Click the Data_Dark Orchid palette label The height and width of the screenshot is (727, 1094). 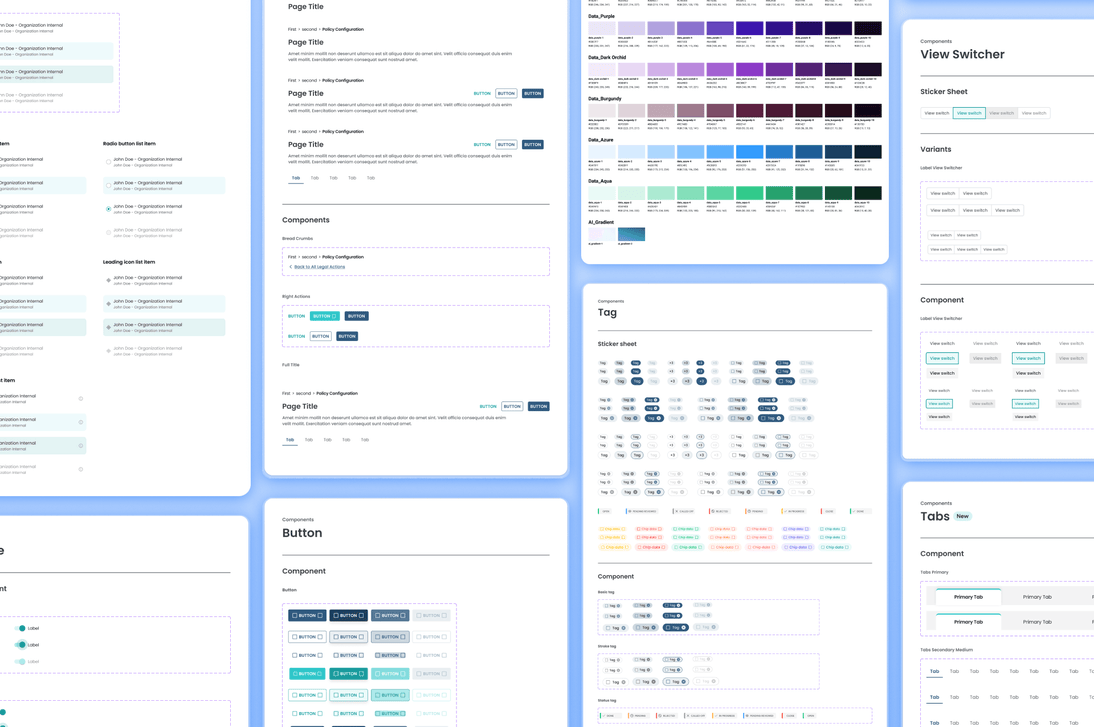pyautogui.click(x=607, y=57)
